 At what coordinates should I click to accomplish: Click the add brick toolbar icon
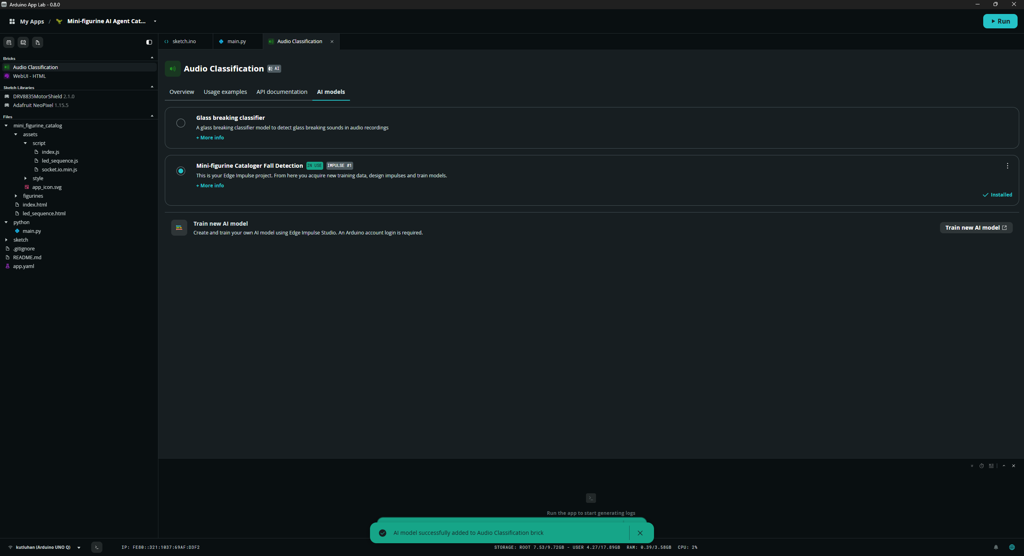pyautogui.click(x=9, y=42)
